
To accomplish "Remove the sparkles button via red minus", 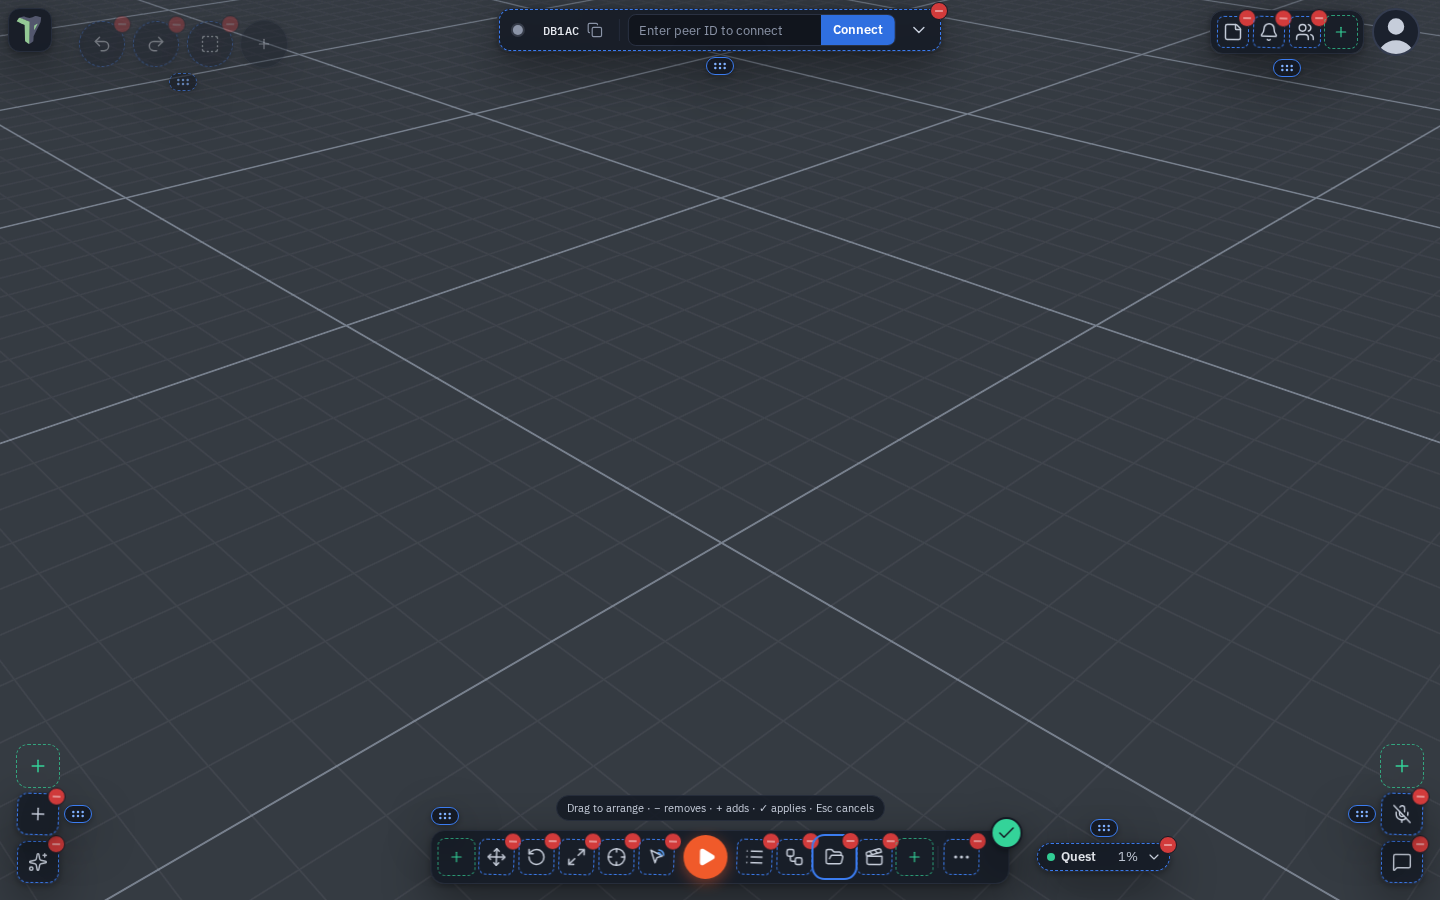I will coord(56,845).
